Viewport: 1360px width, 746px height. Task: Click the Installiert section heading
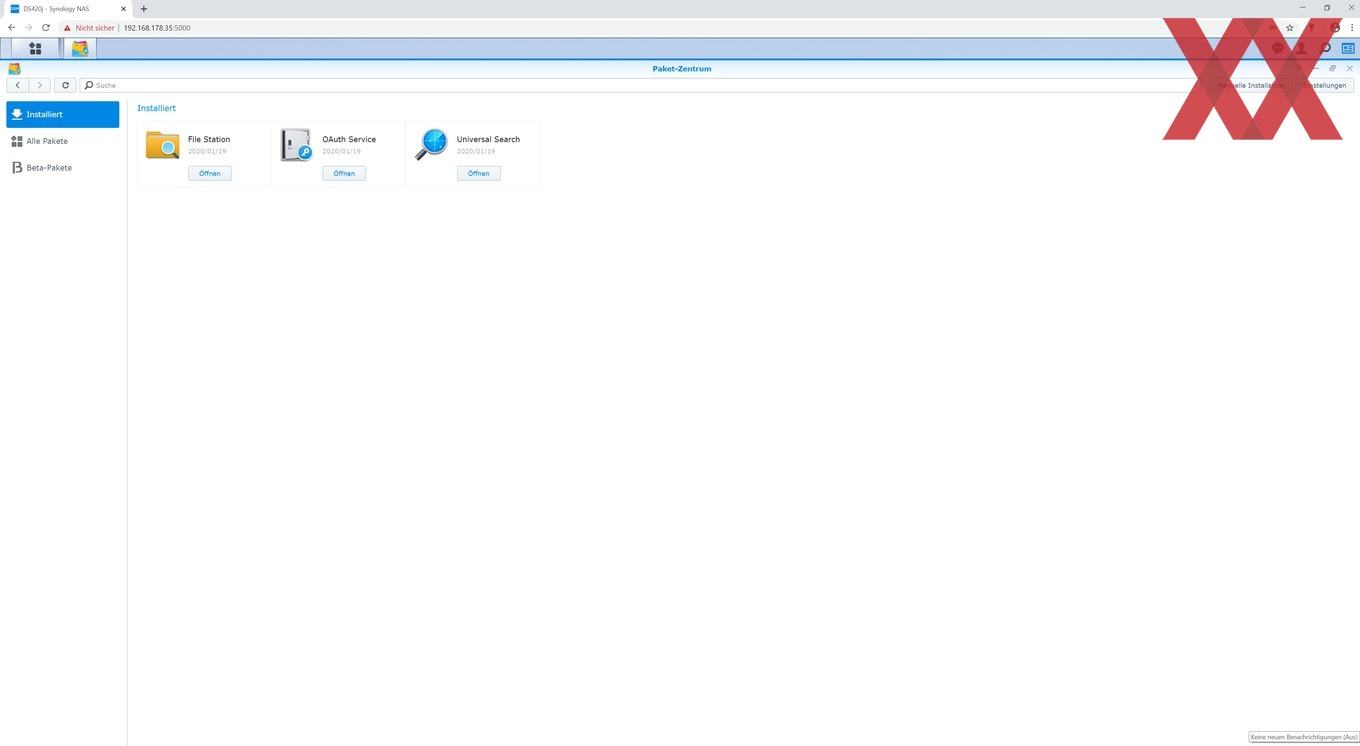(157, 108)
